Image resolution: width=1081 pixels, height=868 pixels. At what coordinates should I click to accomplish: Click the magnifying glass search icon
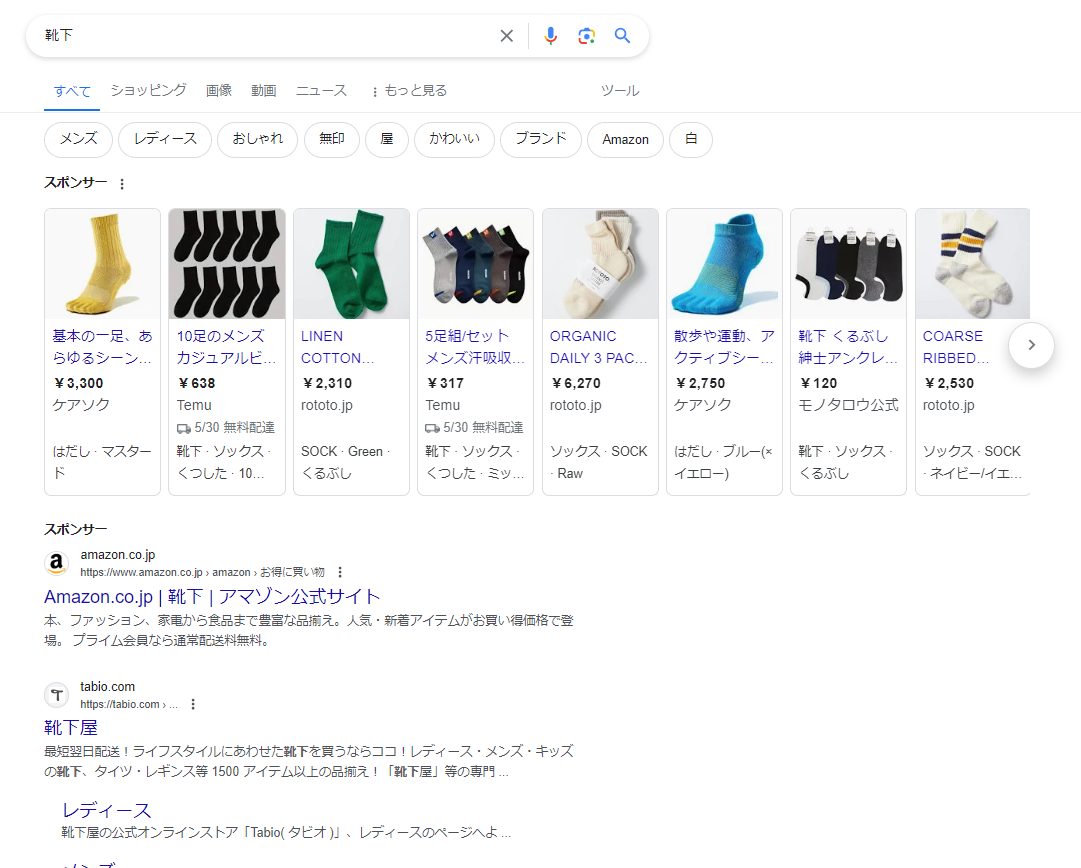(623, 36)
